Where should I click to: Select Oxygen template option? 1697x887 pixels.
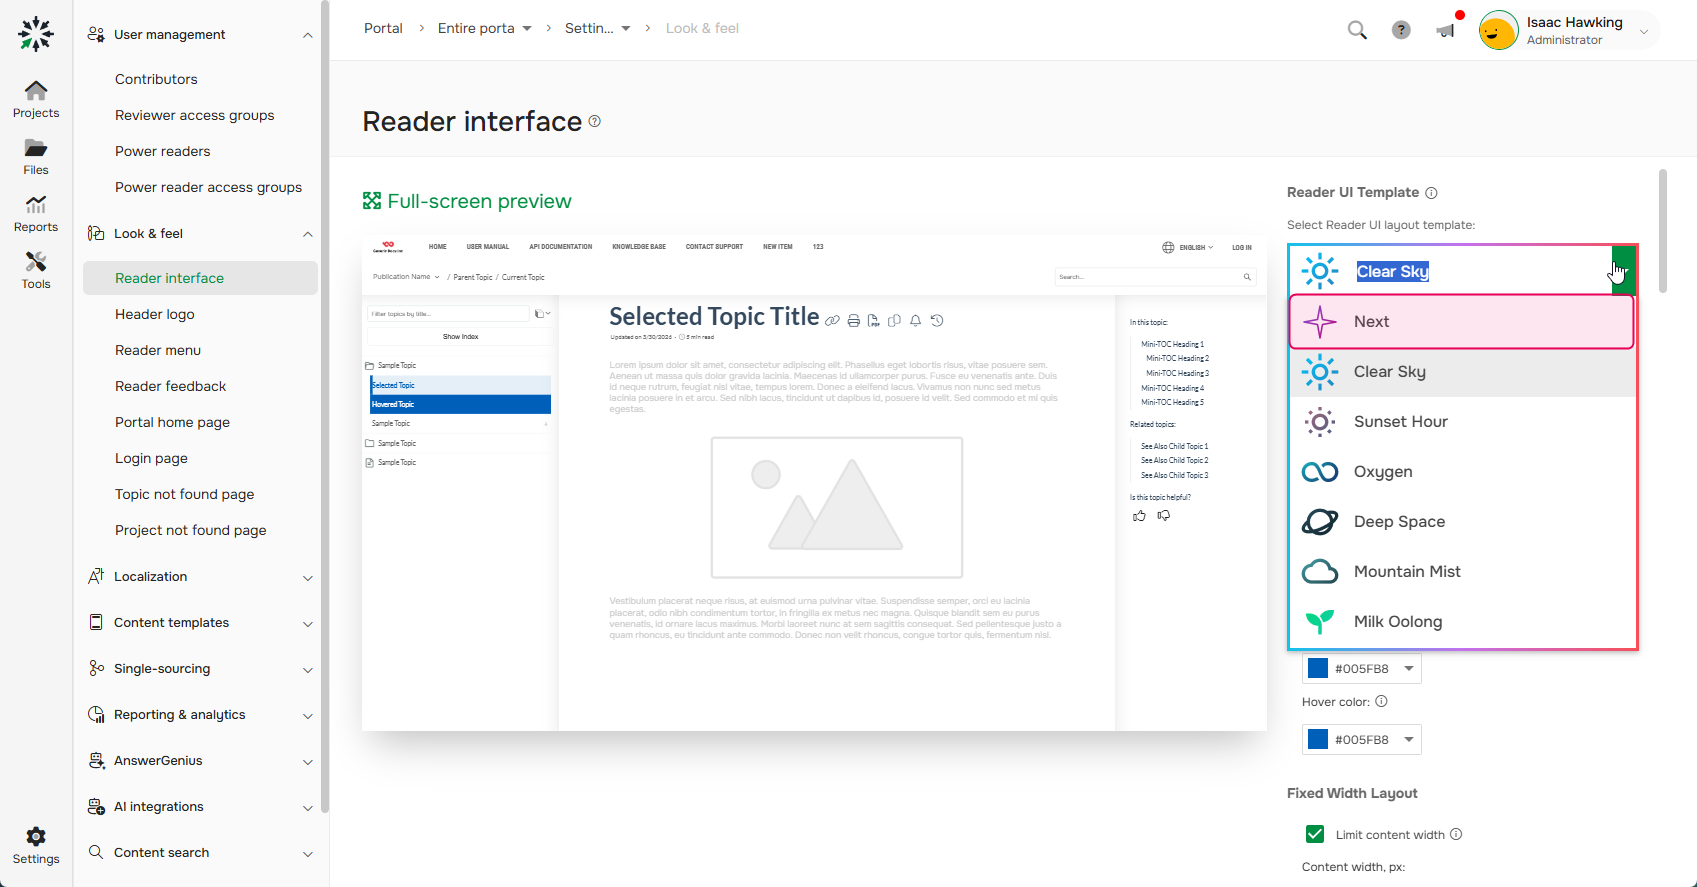[x=1462, y=471]
